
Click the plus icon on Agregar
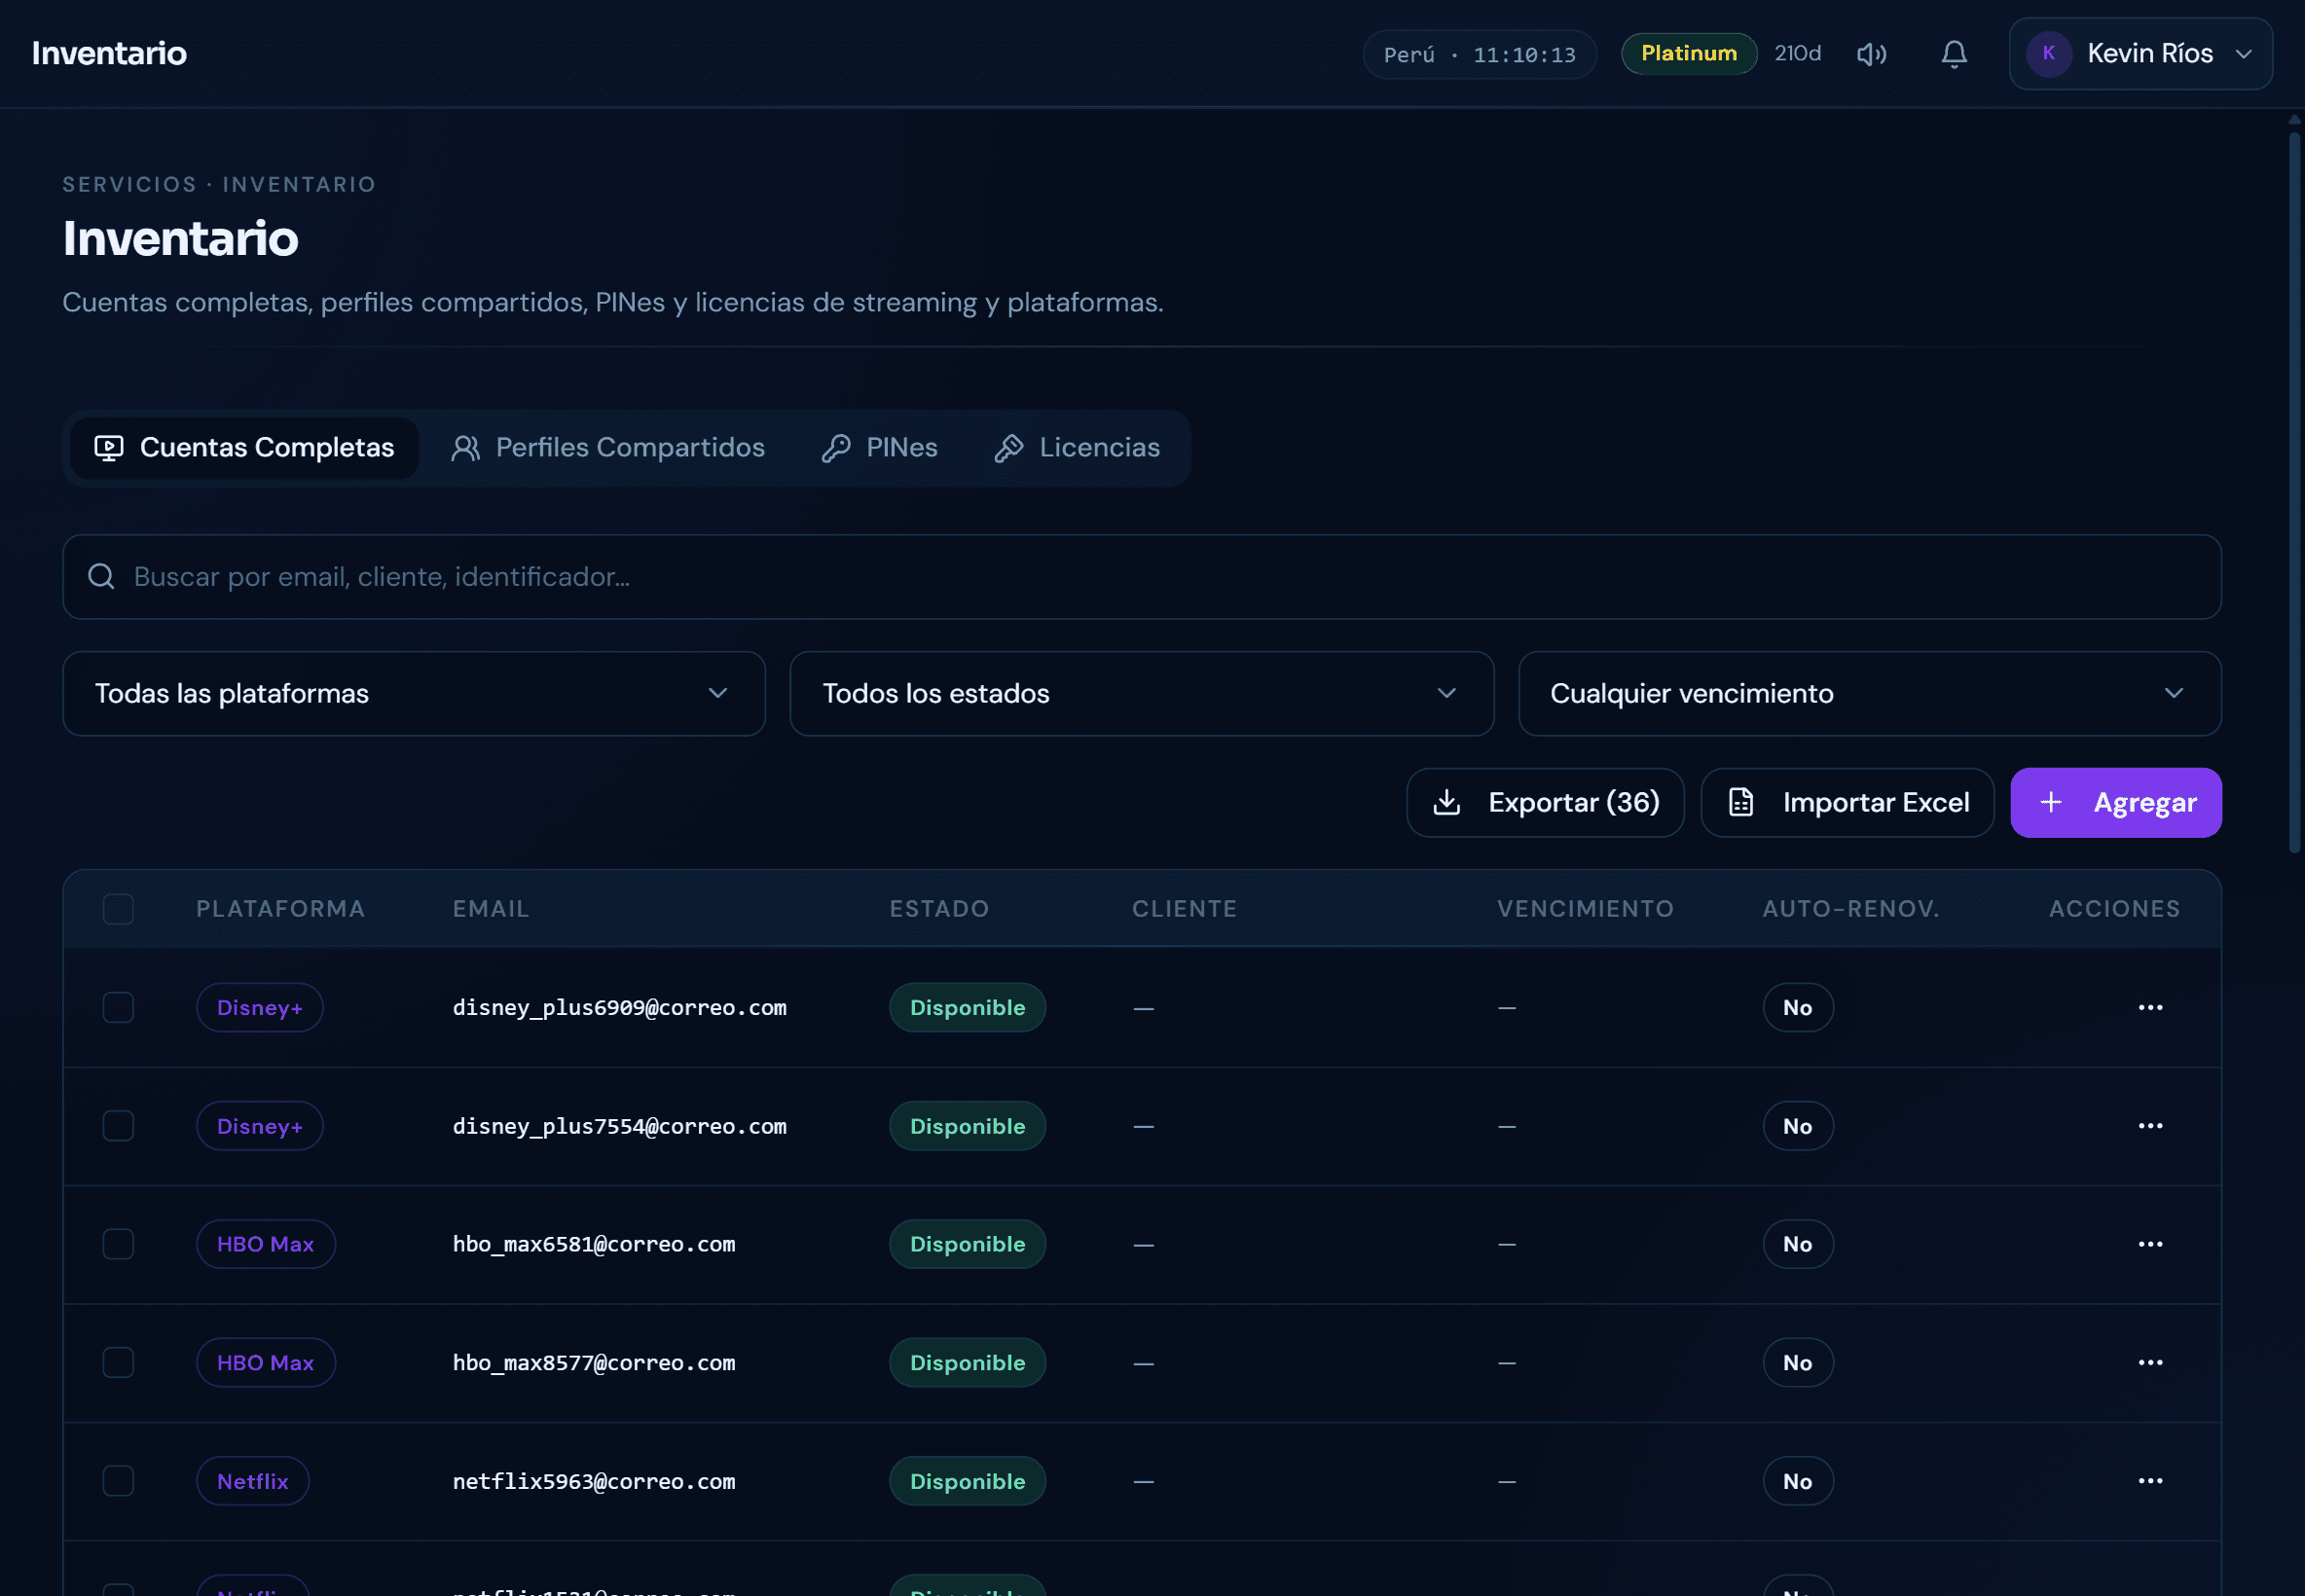2051,803
